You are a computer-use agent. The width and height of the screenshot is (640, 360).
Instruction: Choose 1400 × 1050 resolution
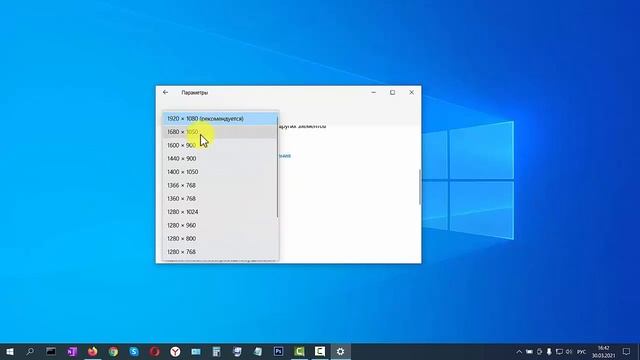[x=220, y=172]
